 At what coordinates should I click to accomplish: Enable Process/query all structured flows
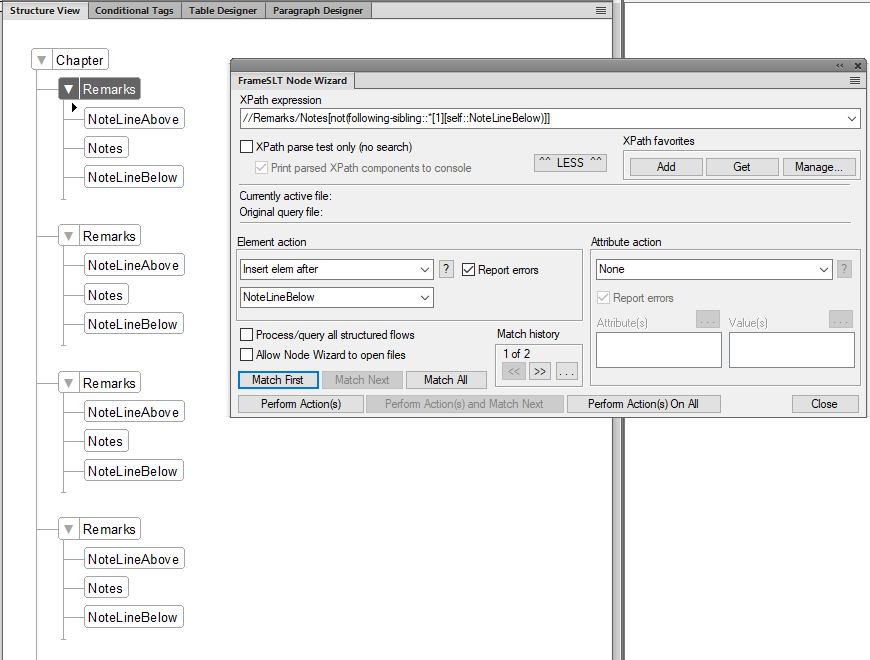[245, 335]
